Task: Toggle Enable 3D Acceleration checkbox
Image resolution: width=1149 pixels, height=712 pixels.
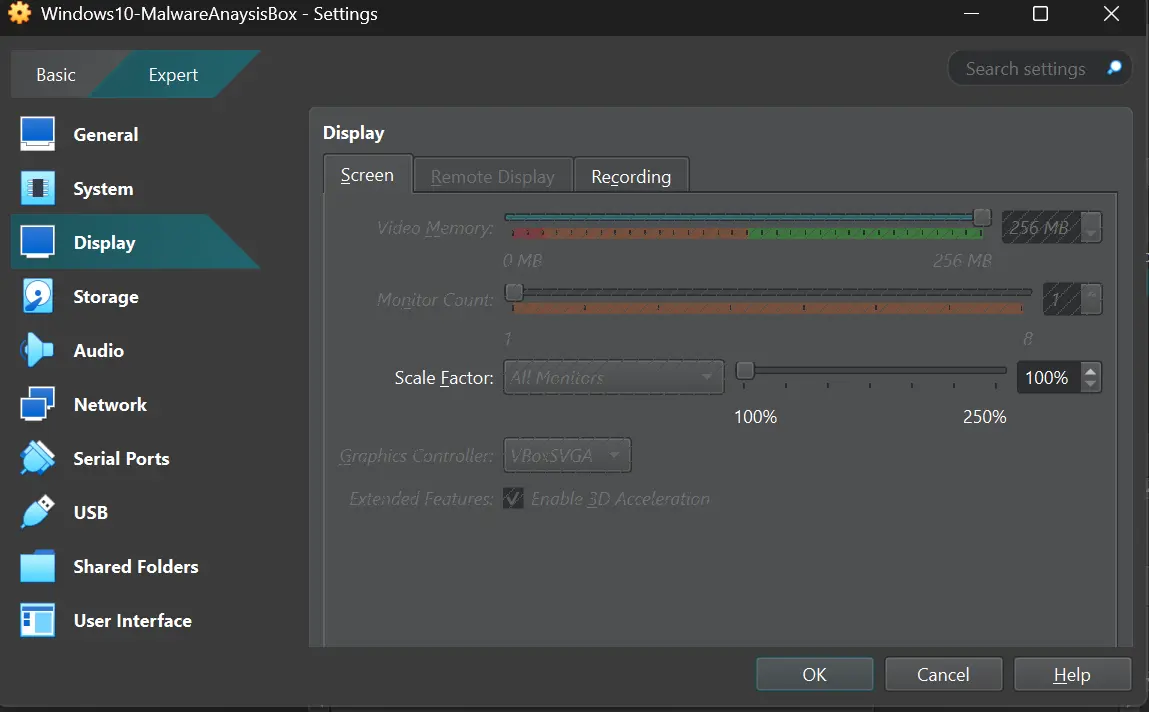Action: pyautogui.click(x=514, y=499)
